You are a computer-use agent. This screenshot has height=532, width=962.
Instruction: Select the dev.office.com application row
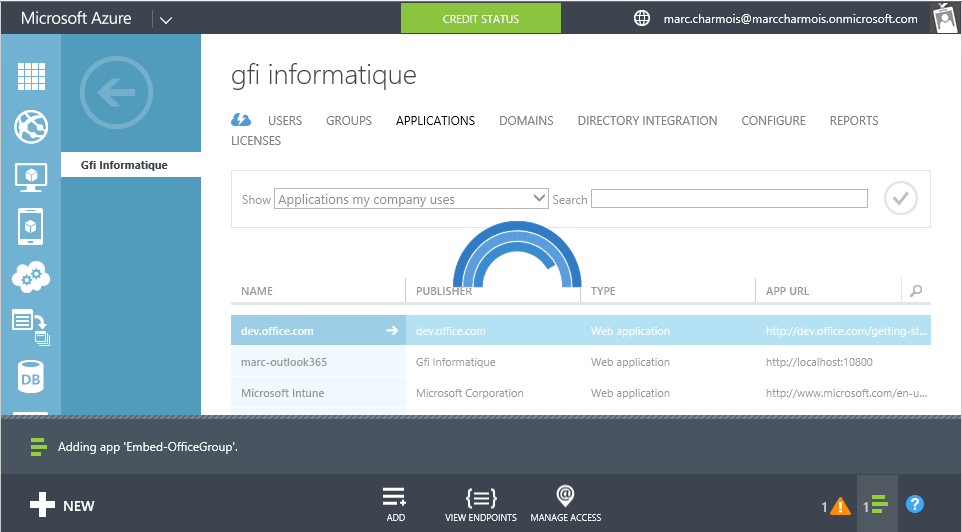(x=580, y=331)
